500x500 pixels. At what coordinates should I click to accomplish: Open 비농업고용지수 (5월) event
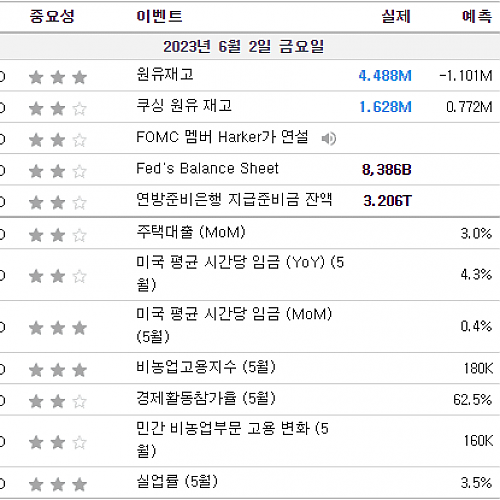pos(206,367)
